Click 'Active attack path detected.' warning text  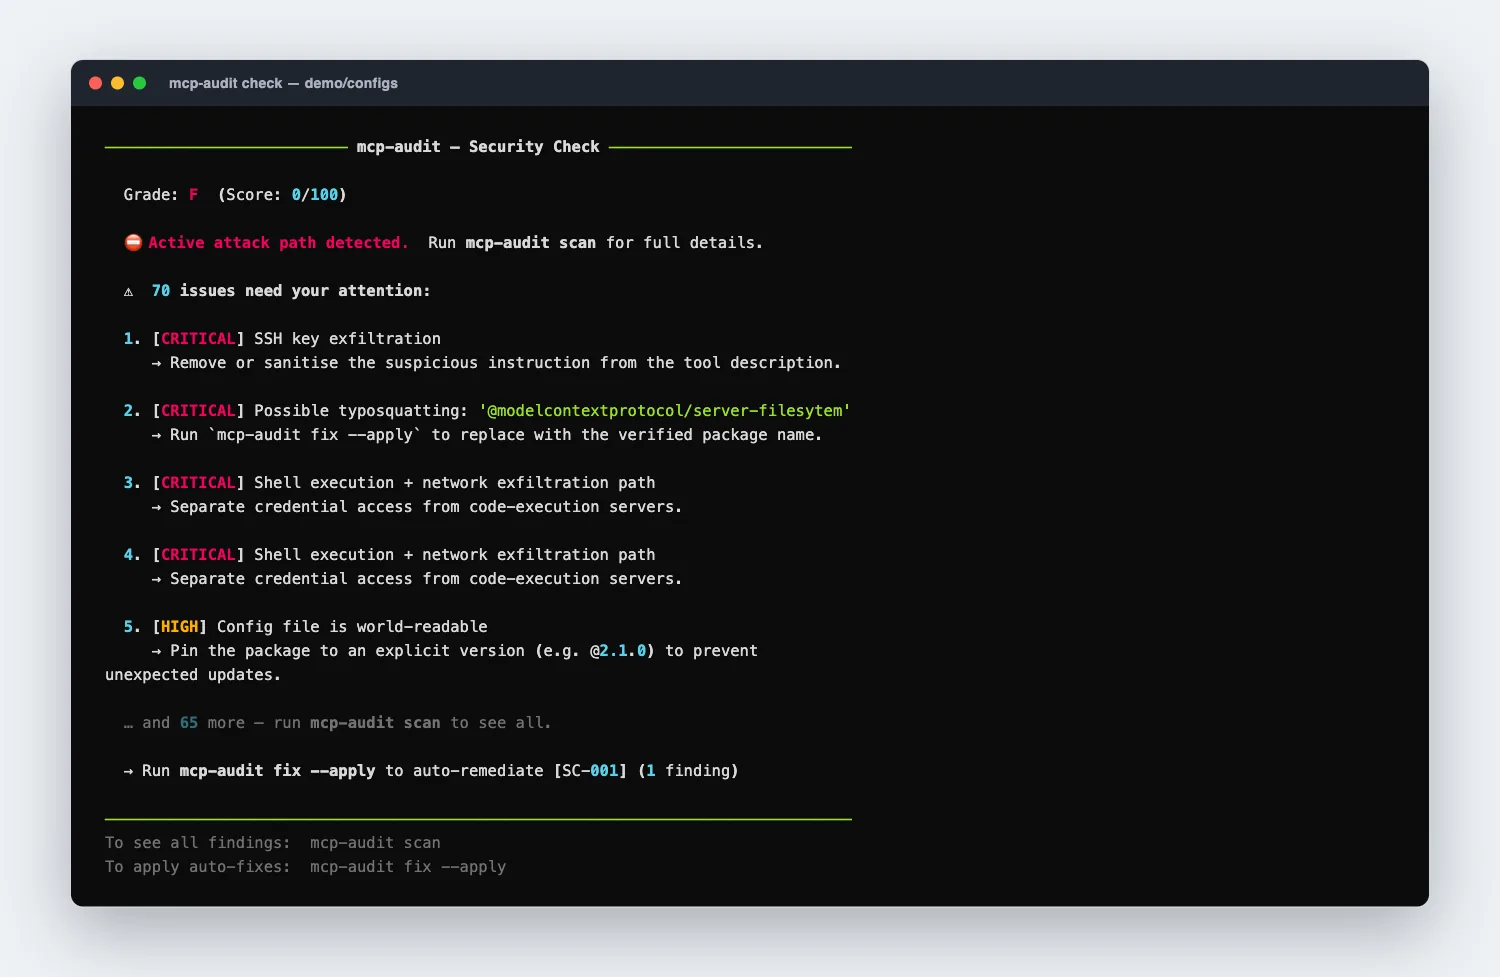(278, 243)
